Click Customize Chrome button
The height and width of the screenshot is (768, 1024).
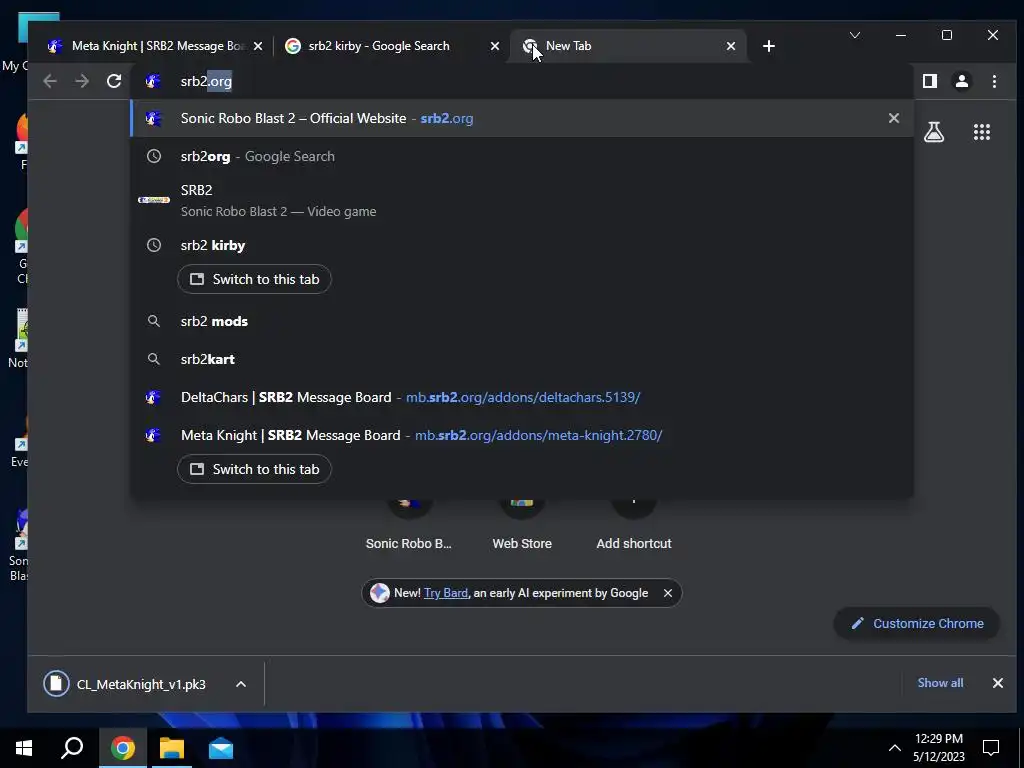click(x=917, y=624)
